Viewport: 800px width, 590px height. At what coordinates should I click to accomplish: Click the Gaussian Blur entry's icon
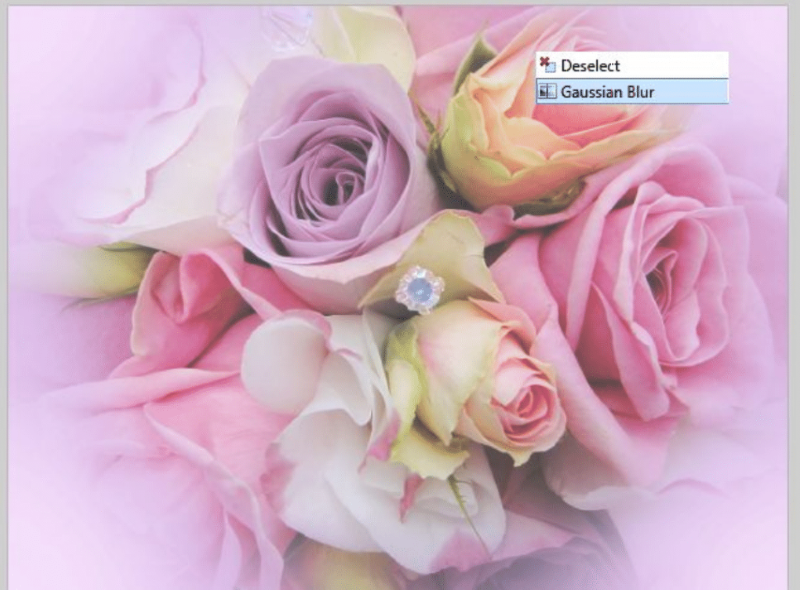[x=548, y=91]
